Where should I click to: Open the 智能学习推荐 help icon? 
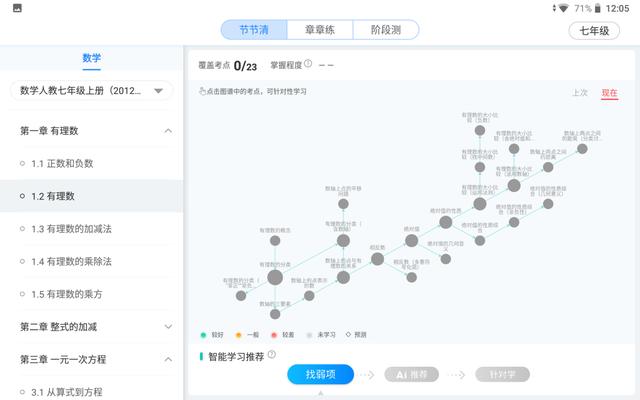[x=272, y=354]
